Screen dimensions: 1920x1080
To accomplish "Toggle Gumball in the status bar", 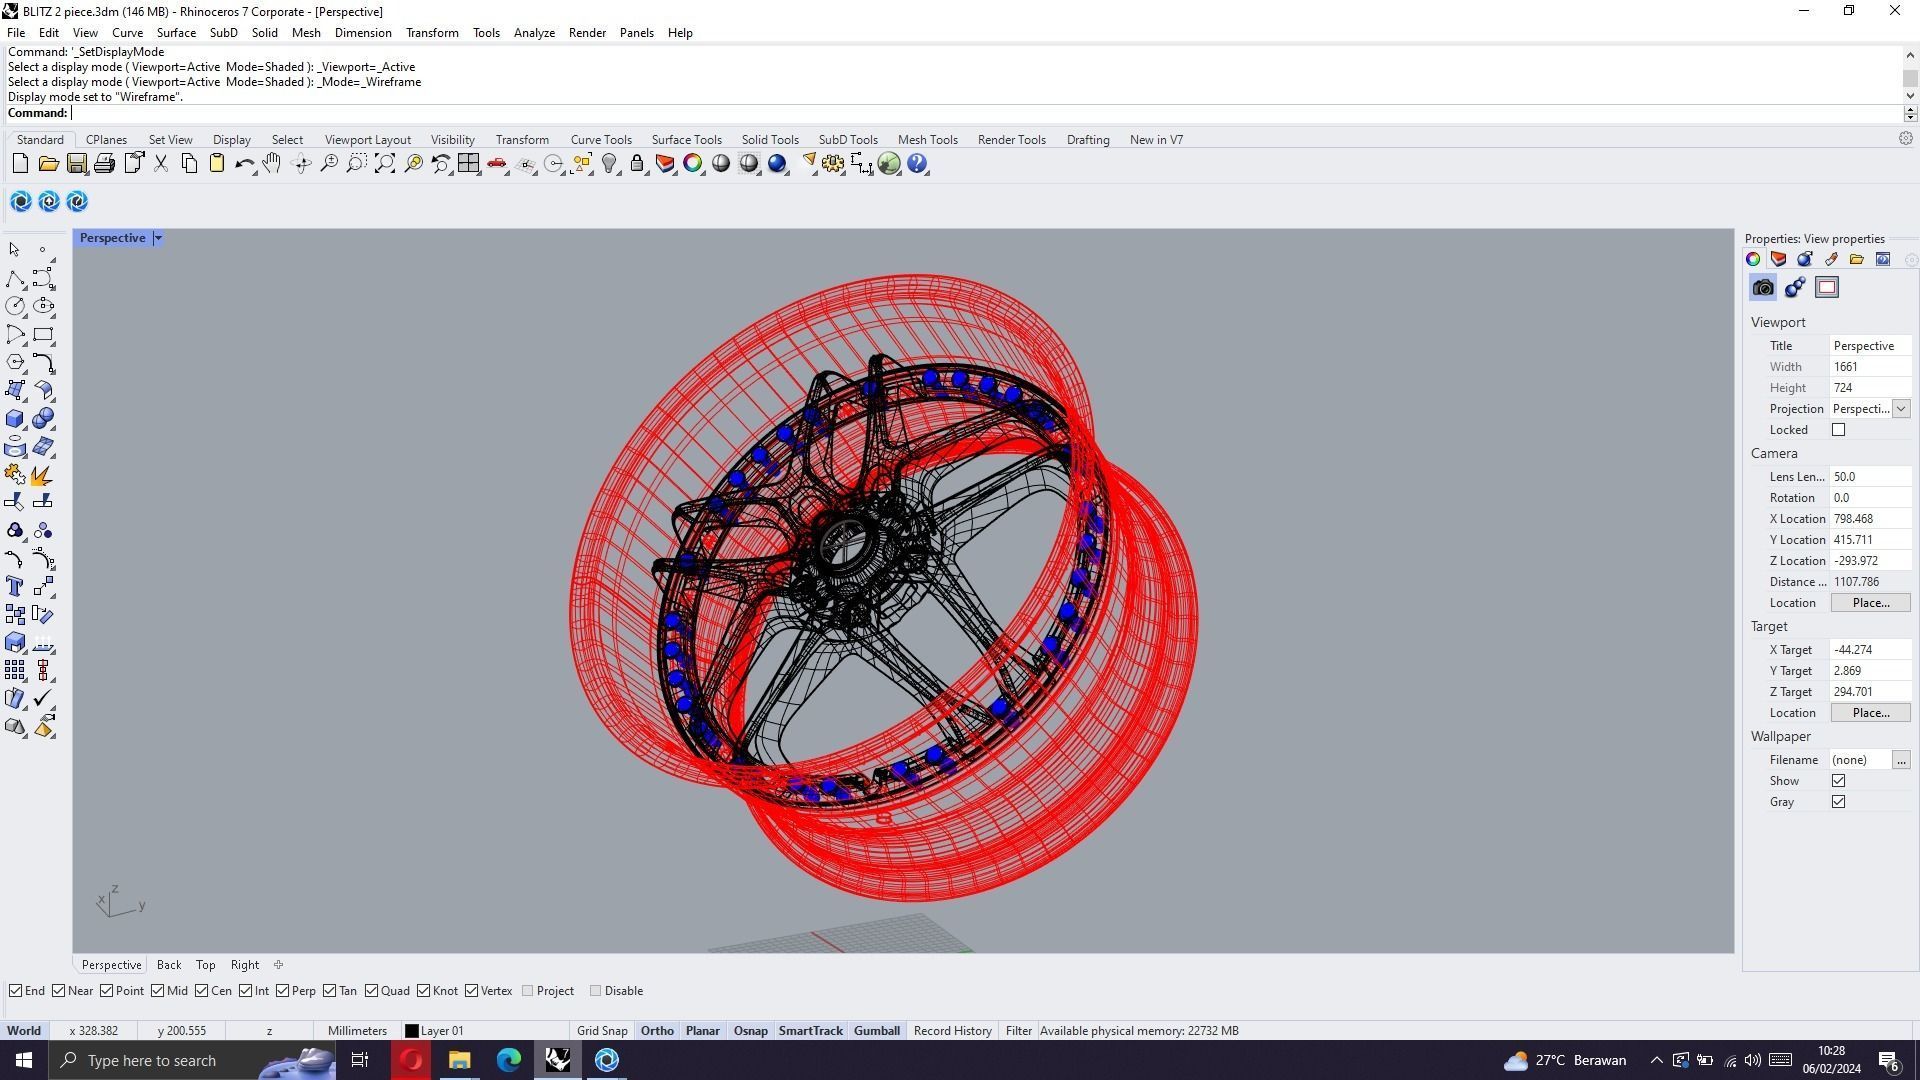I will point(876,1031).
